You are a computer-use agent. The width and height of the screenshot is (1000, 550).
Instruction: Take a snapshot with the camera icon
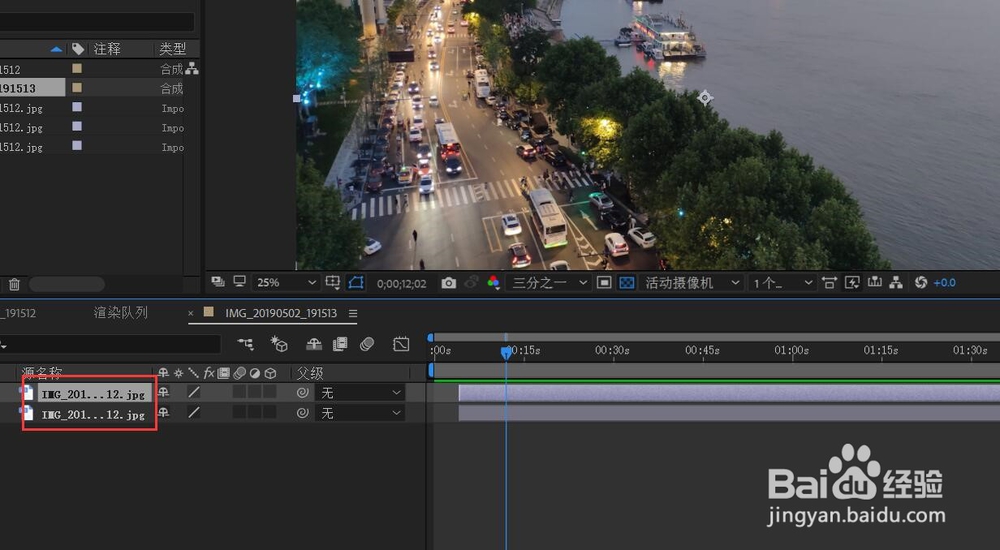448,283
